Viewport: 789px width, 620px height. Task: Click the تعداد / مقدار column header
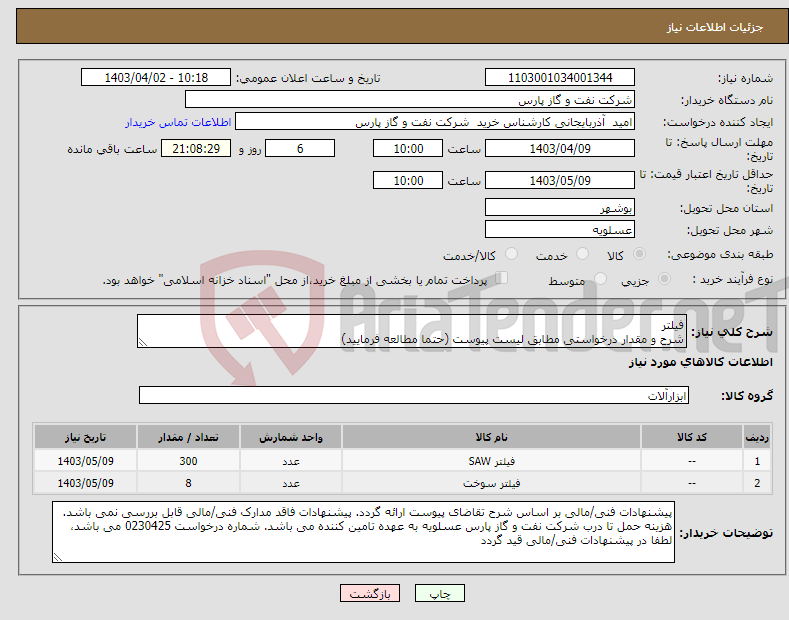tap(188, 437)
